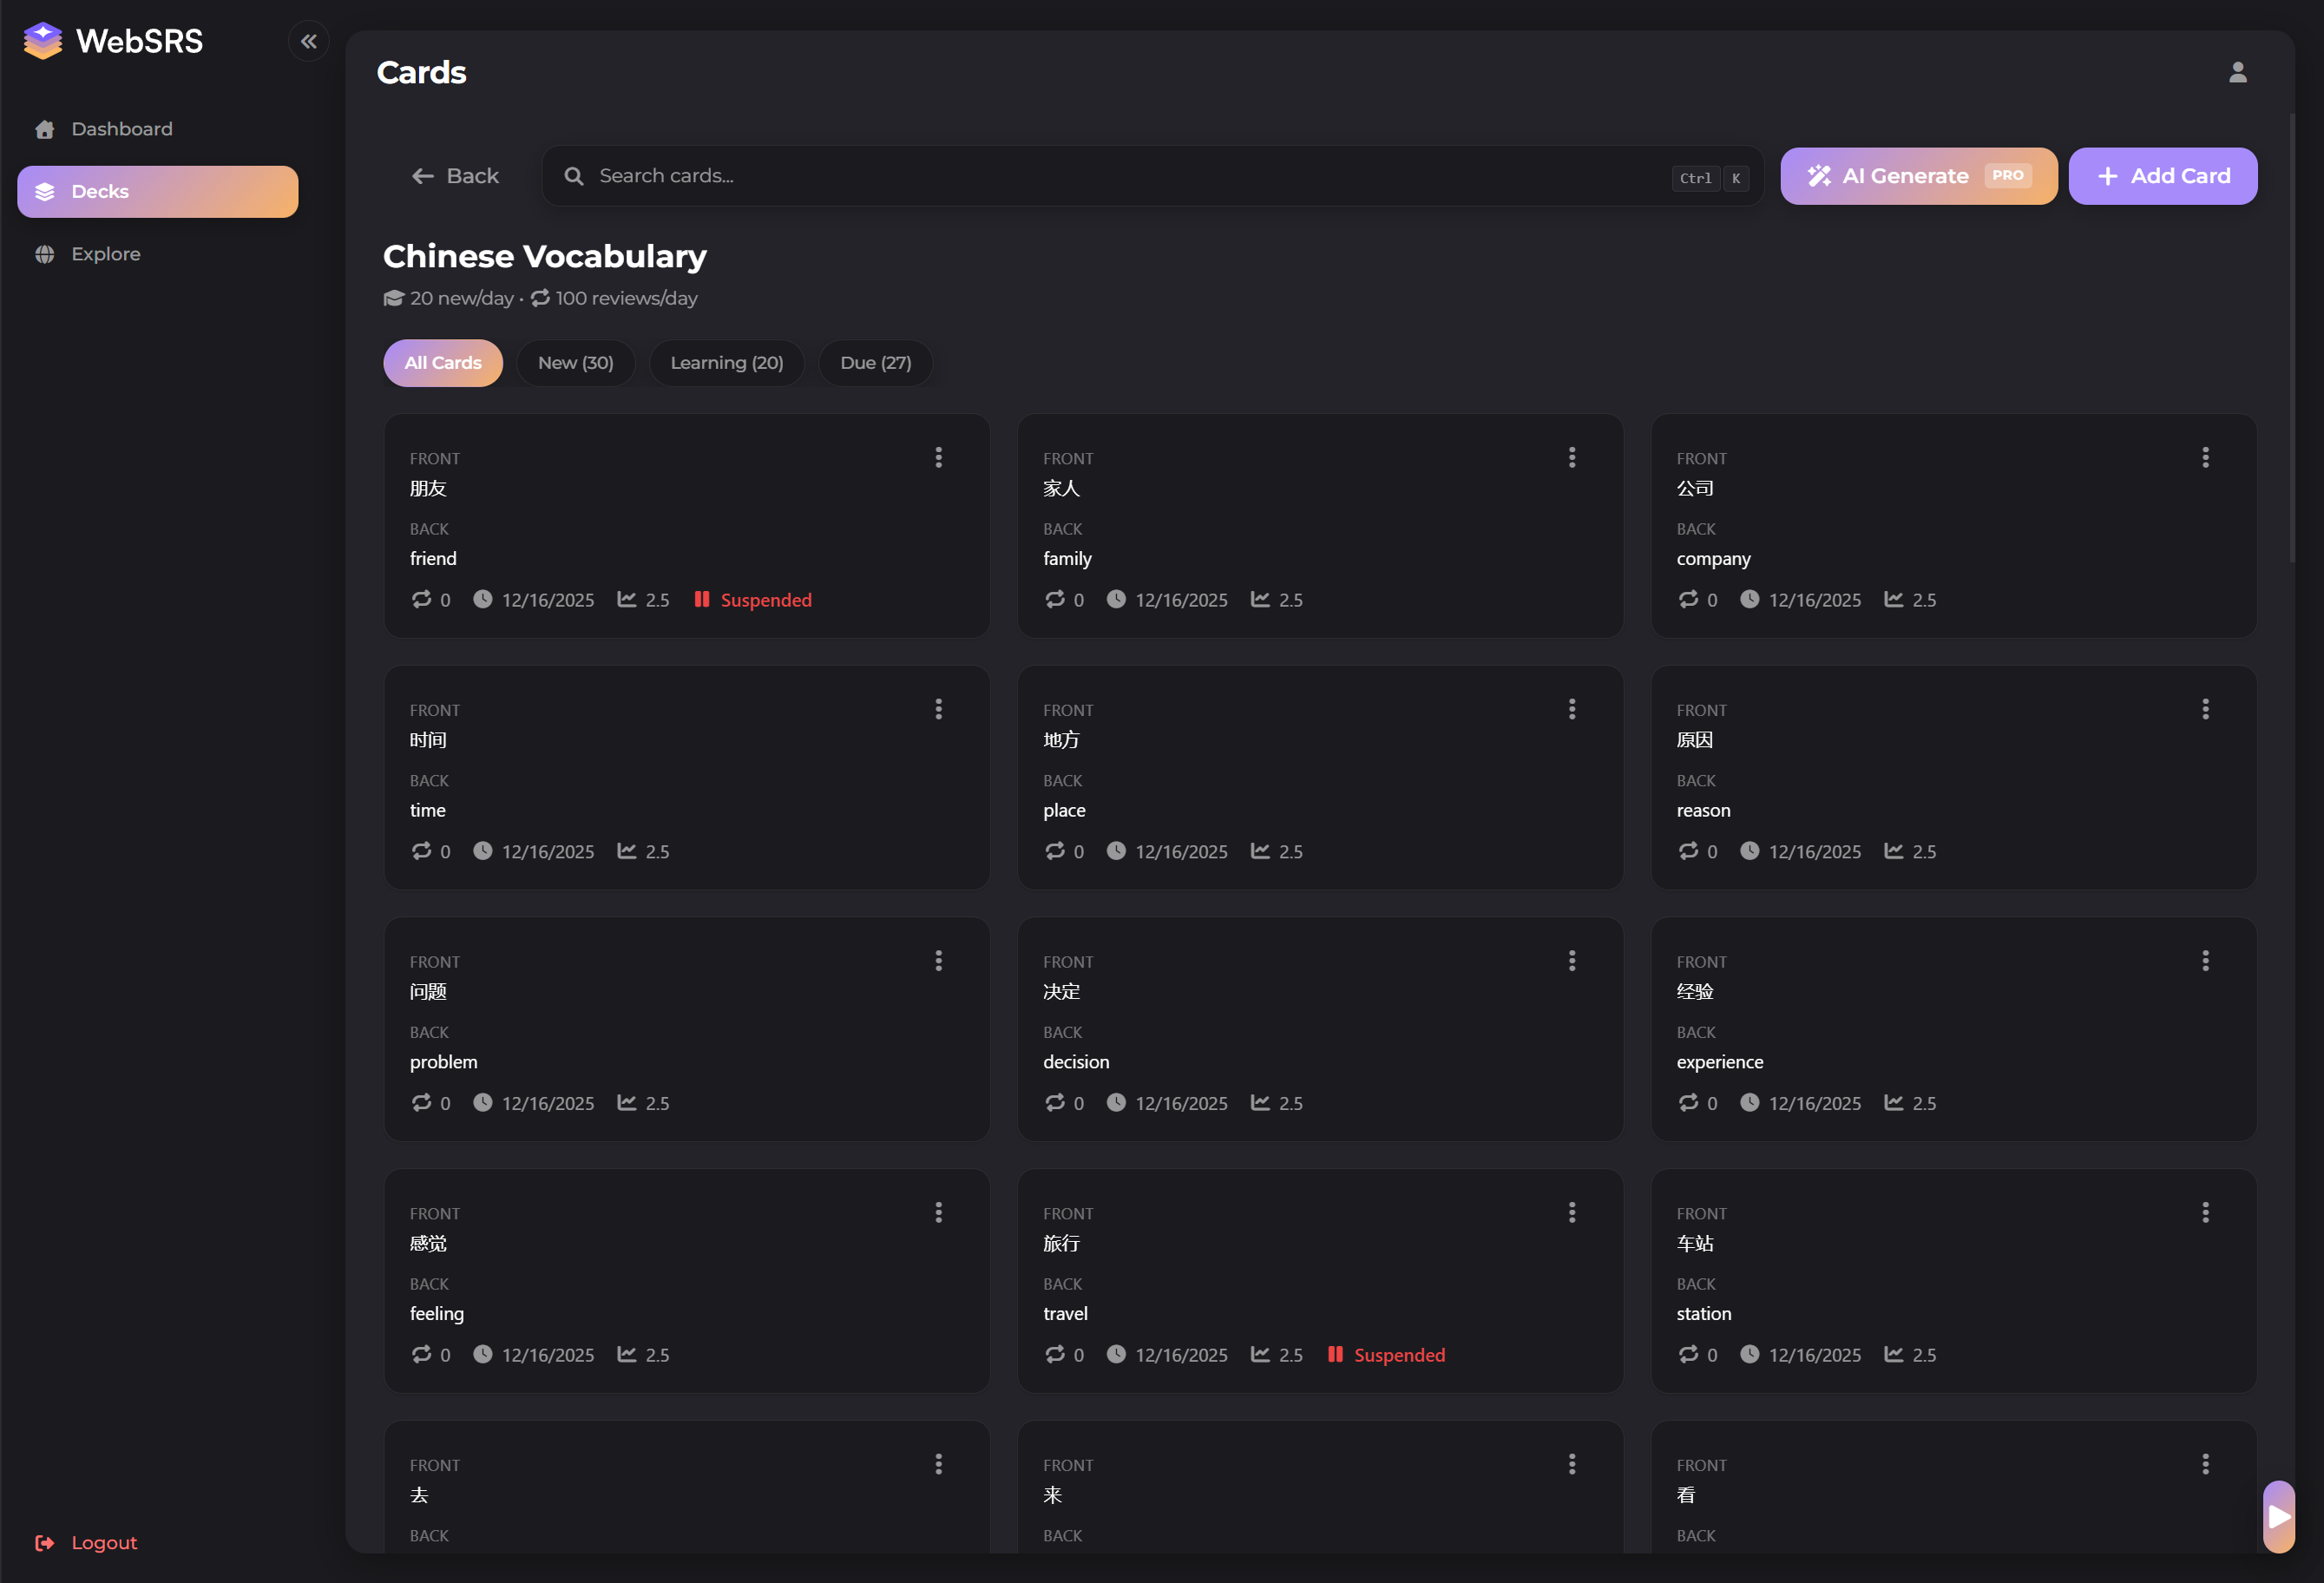
Task: Click the search magnifier icon
Action: pyautogui.click(x=574, y=176)
